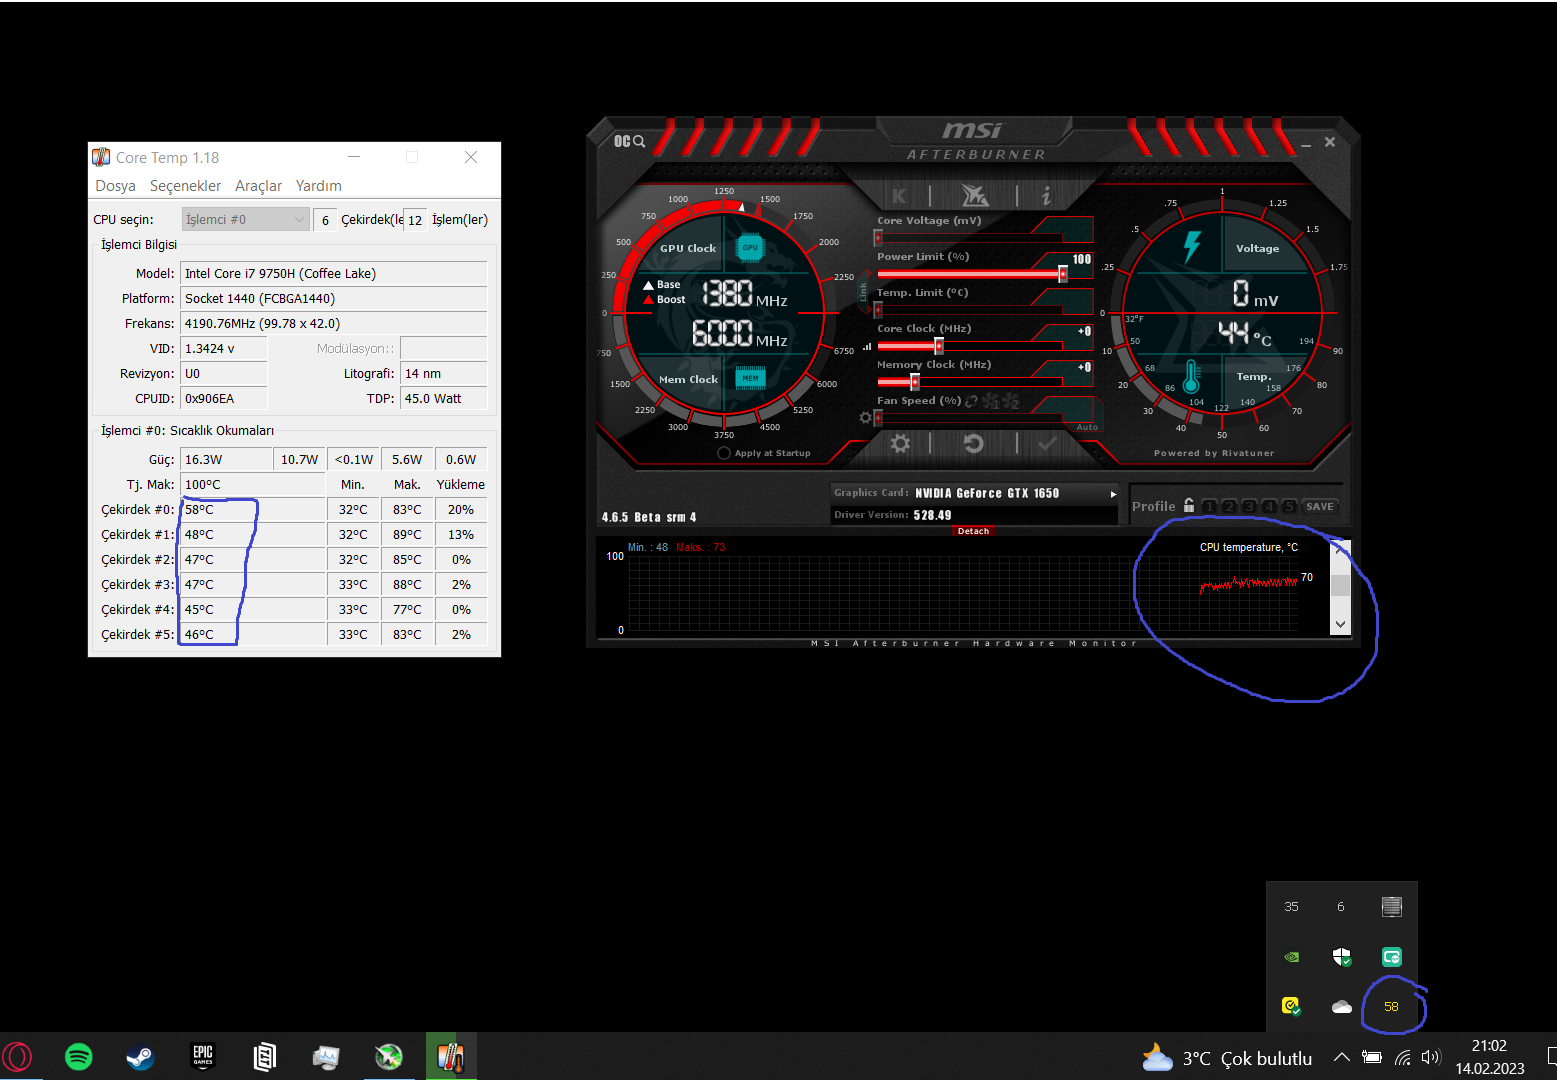1557x1080 pixels.
Task: Open fan speed settings gear icon
Action: click(866, 417)
